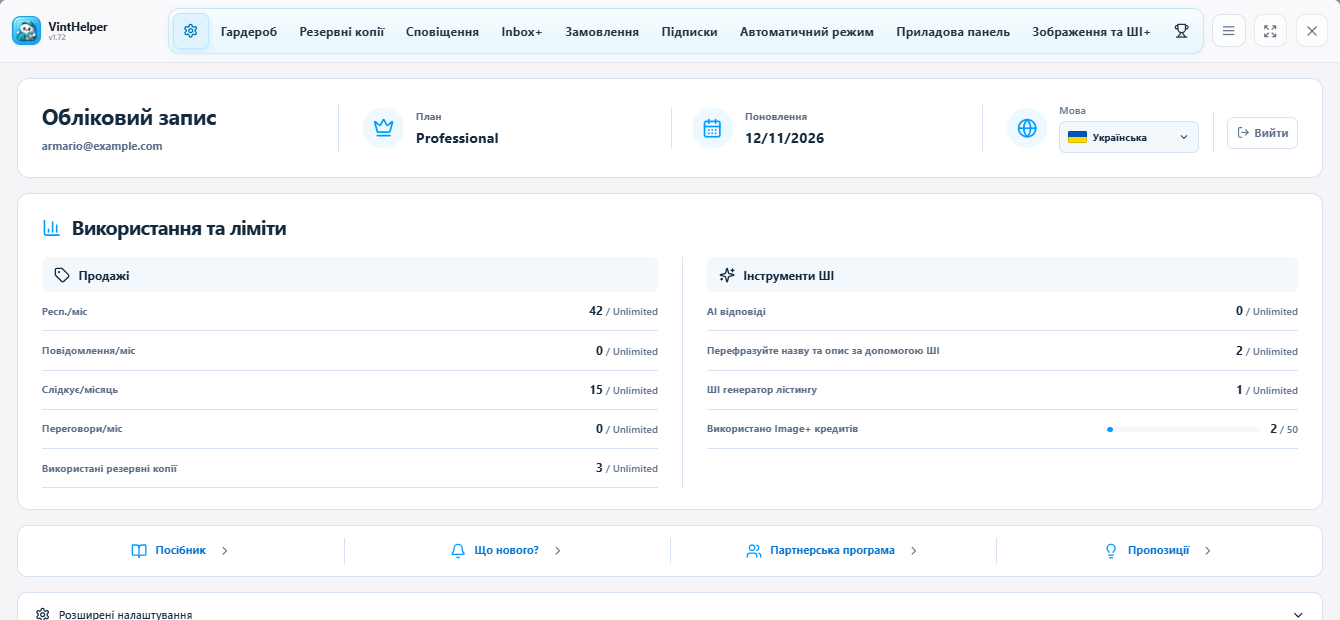Switch to Автоматичний режим tab
The image size is (1340, 620).
tap(807, 31)
